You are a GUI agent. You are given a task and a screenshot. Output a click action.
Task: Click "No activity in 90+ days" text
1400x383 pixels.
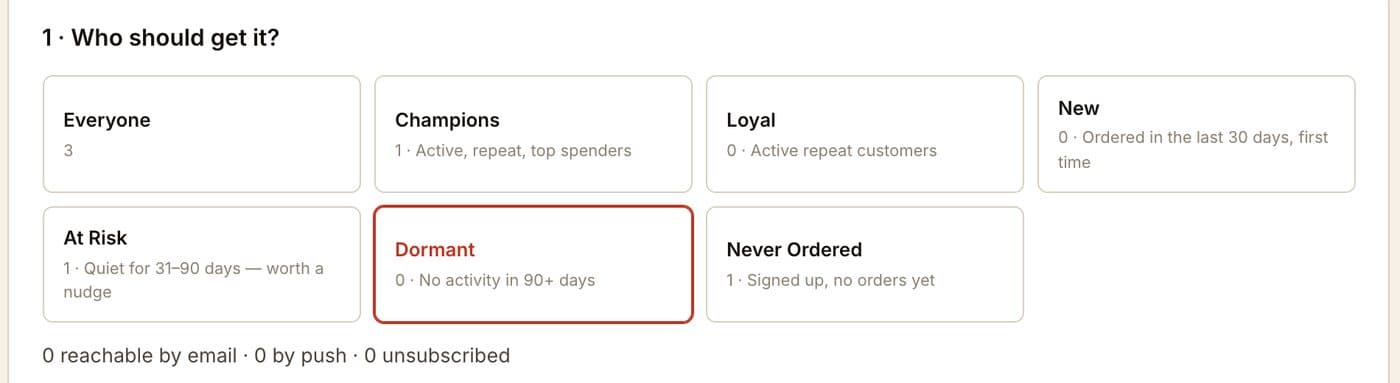pyautogui.click(x=507, y=280)
